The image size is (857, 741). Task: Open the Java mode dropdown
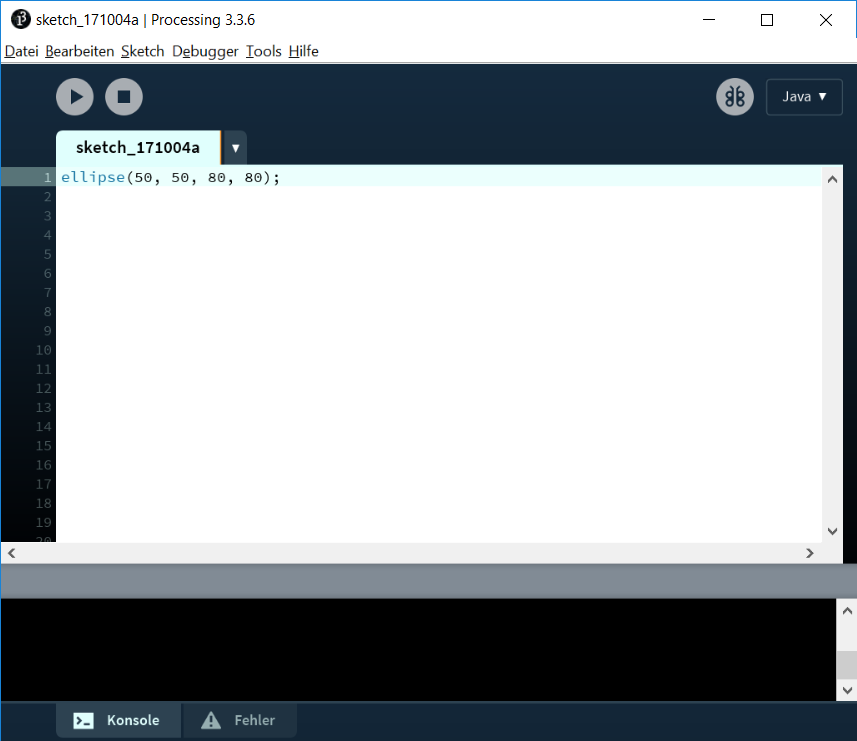point(804,97)
